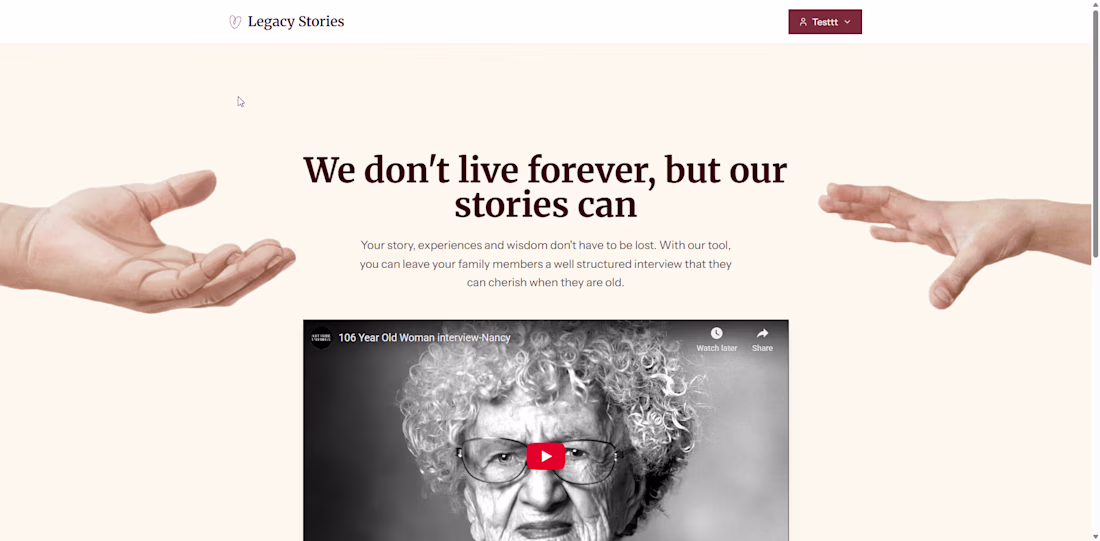Select the Share text label on video

pyautogui.click(x=763, y=348)
